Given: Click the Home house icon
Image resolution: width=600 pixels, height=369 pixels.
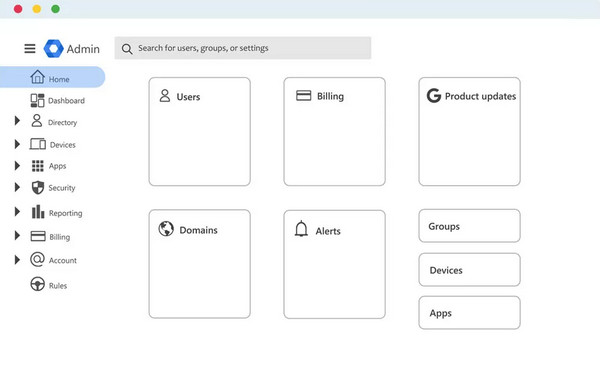Looking at the screenshot, I should (38, 77).
